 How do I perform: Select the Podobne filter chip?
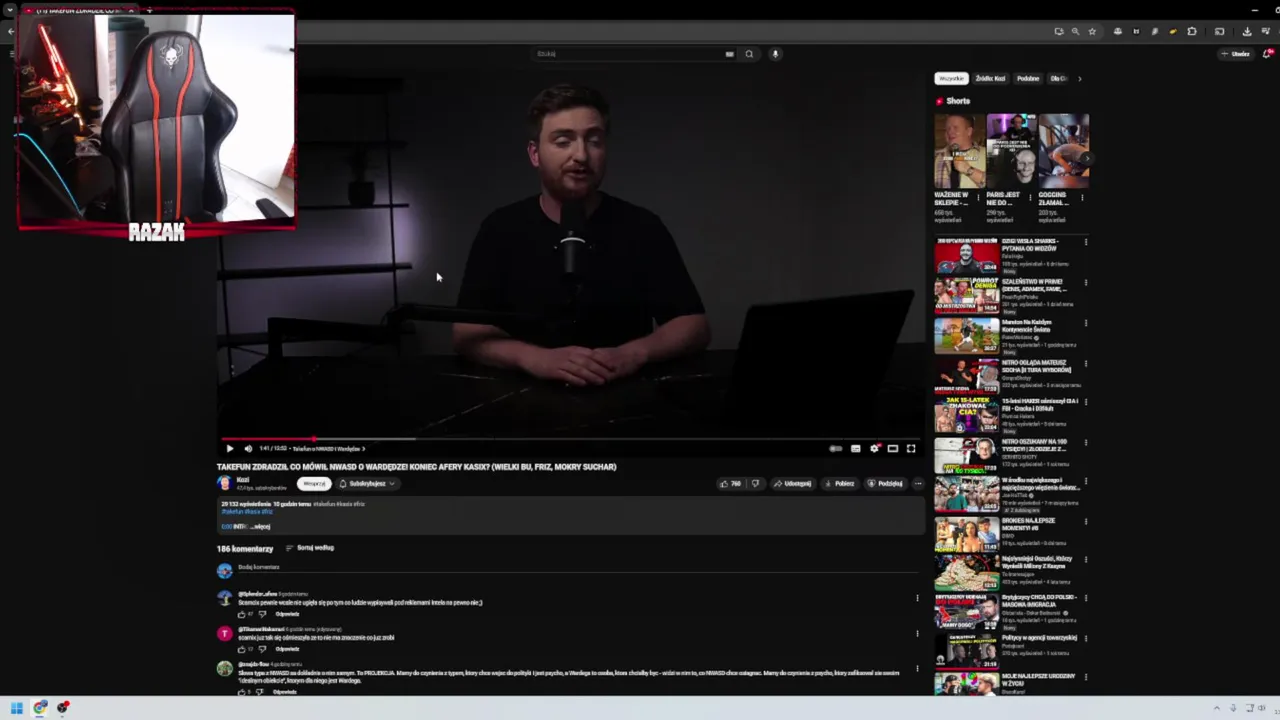pos(1028,78)
